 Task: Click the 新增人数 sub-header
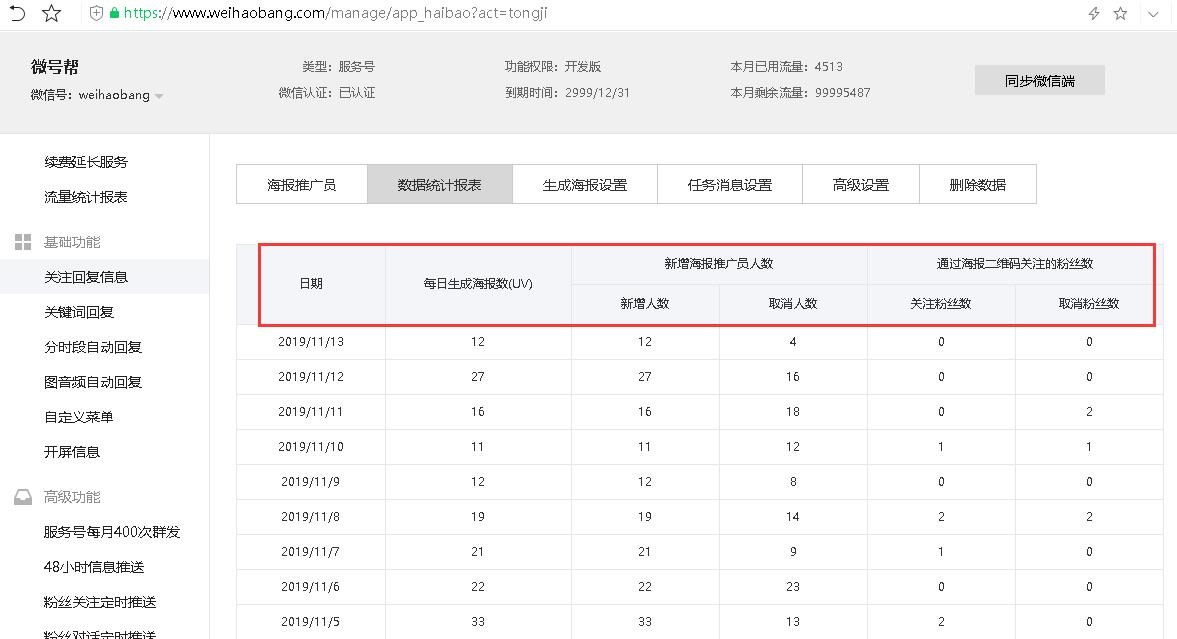(x=645, y=304)
